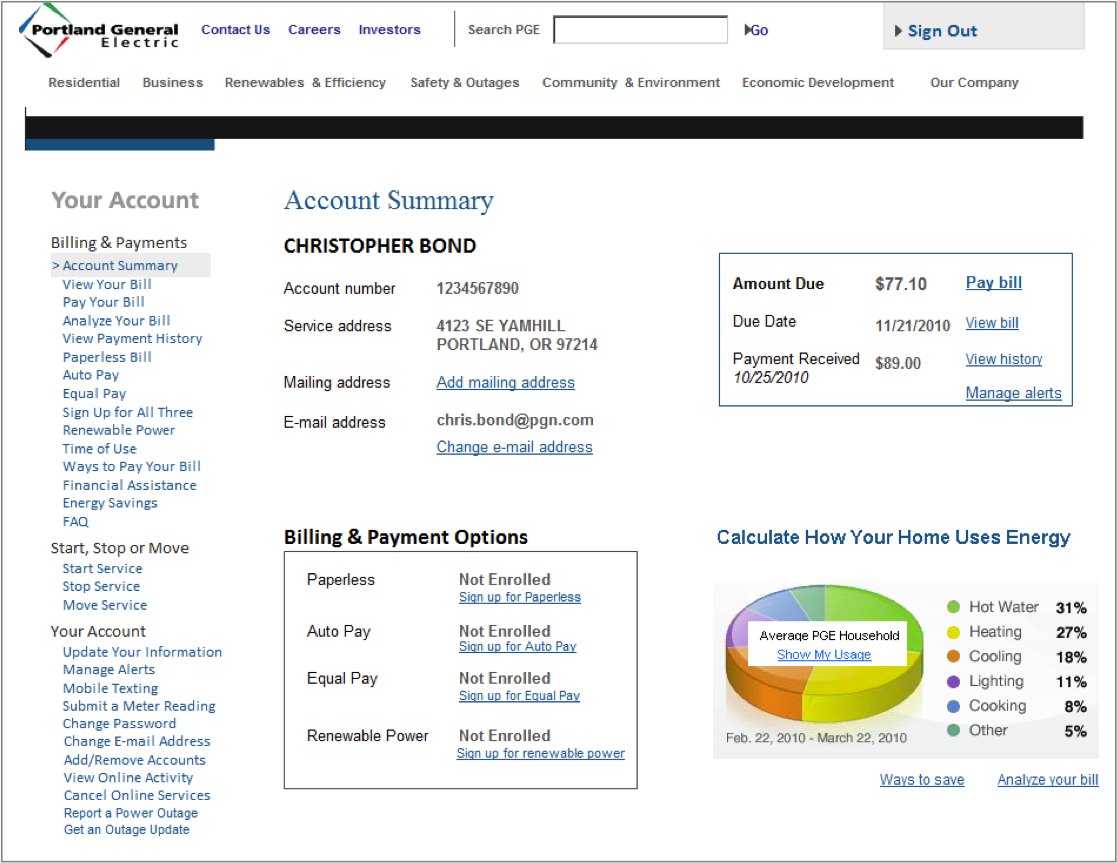Open the Contact Us page
The height and width of the screenshot is (863, 1117).
(235, 30)
